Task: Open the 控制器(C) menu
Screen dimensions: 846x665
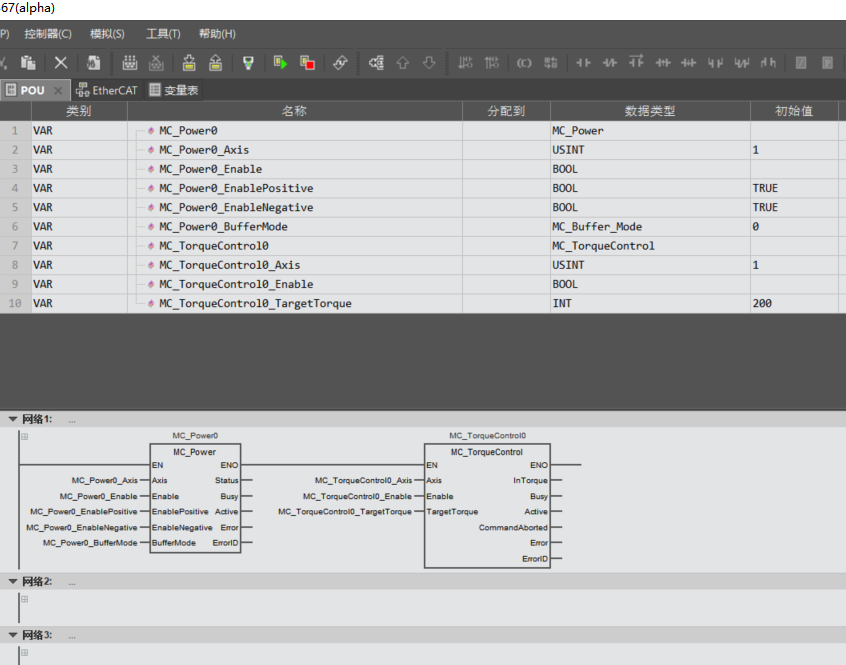Action: [47, 34]
